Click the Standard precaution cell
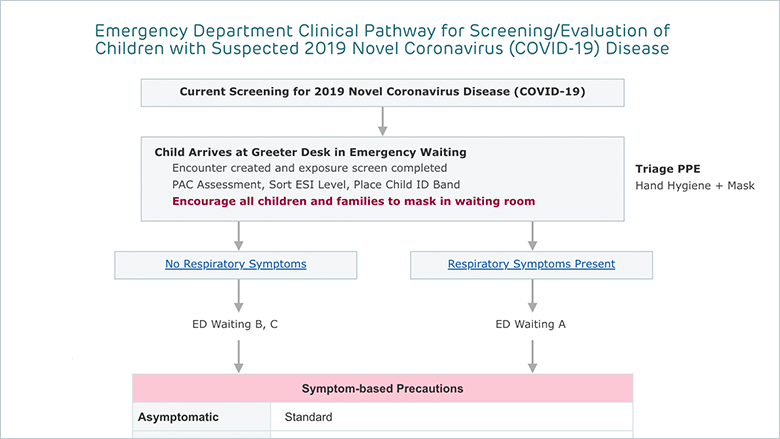Image resolution: width=780 pixels, height=439 pixels. click(308, 417)
